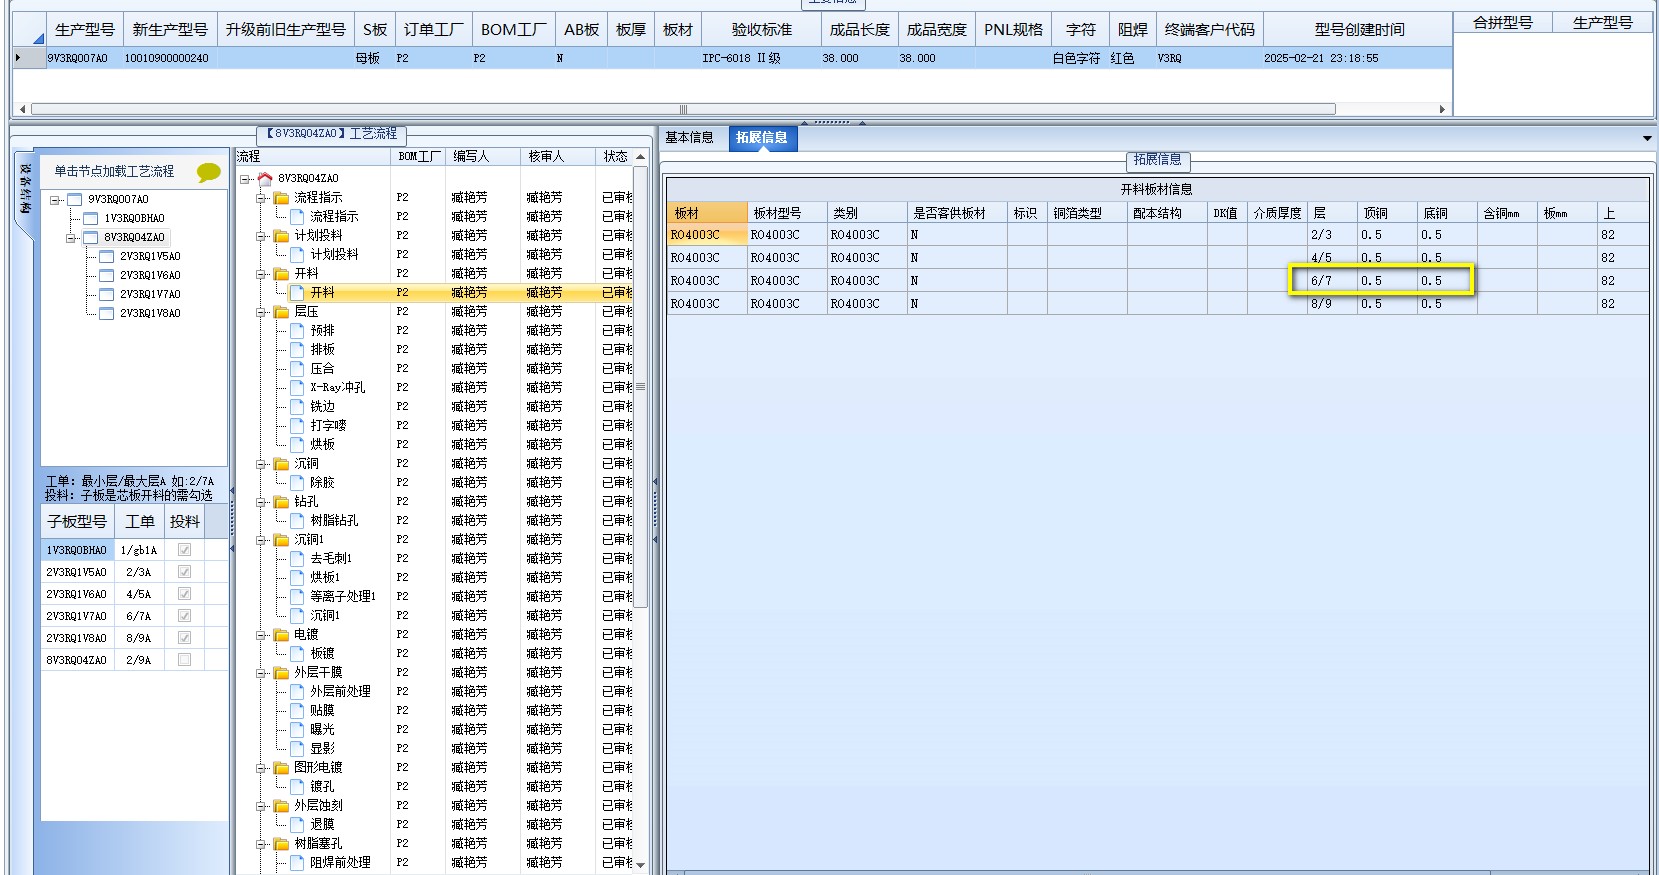The width and height of the screenshot is (1659, 875).
Task: Click the process tree vertical scrollbar thumb
Action: tap(641, 387)
